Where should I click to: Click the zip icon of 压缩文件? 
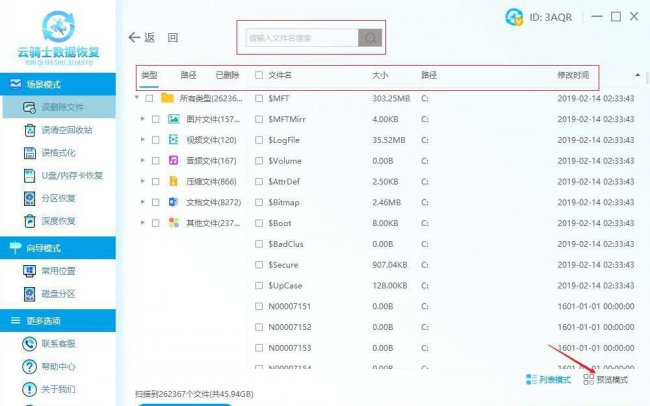[x=173, y=181]
